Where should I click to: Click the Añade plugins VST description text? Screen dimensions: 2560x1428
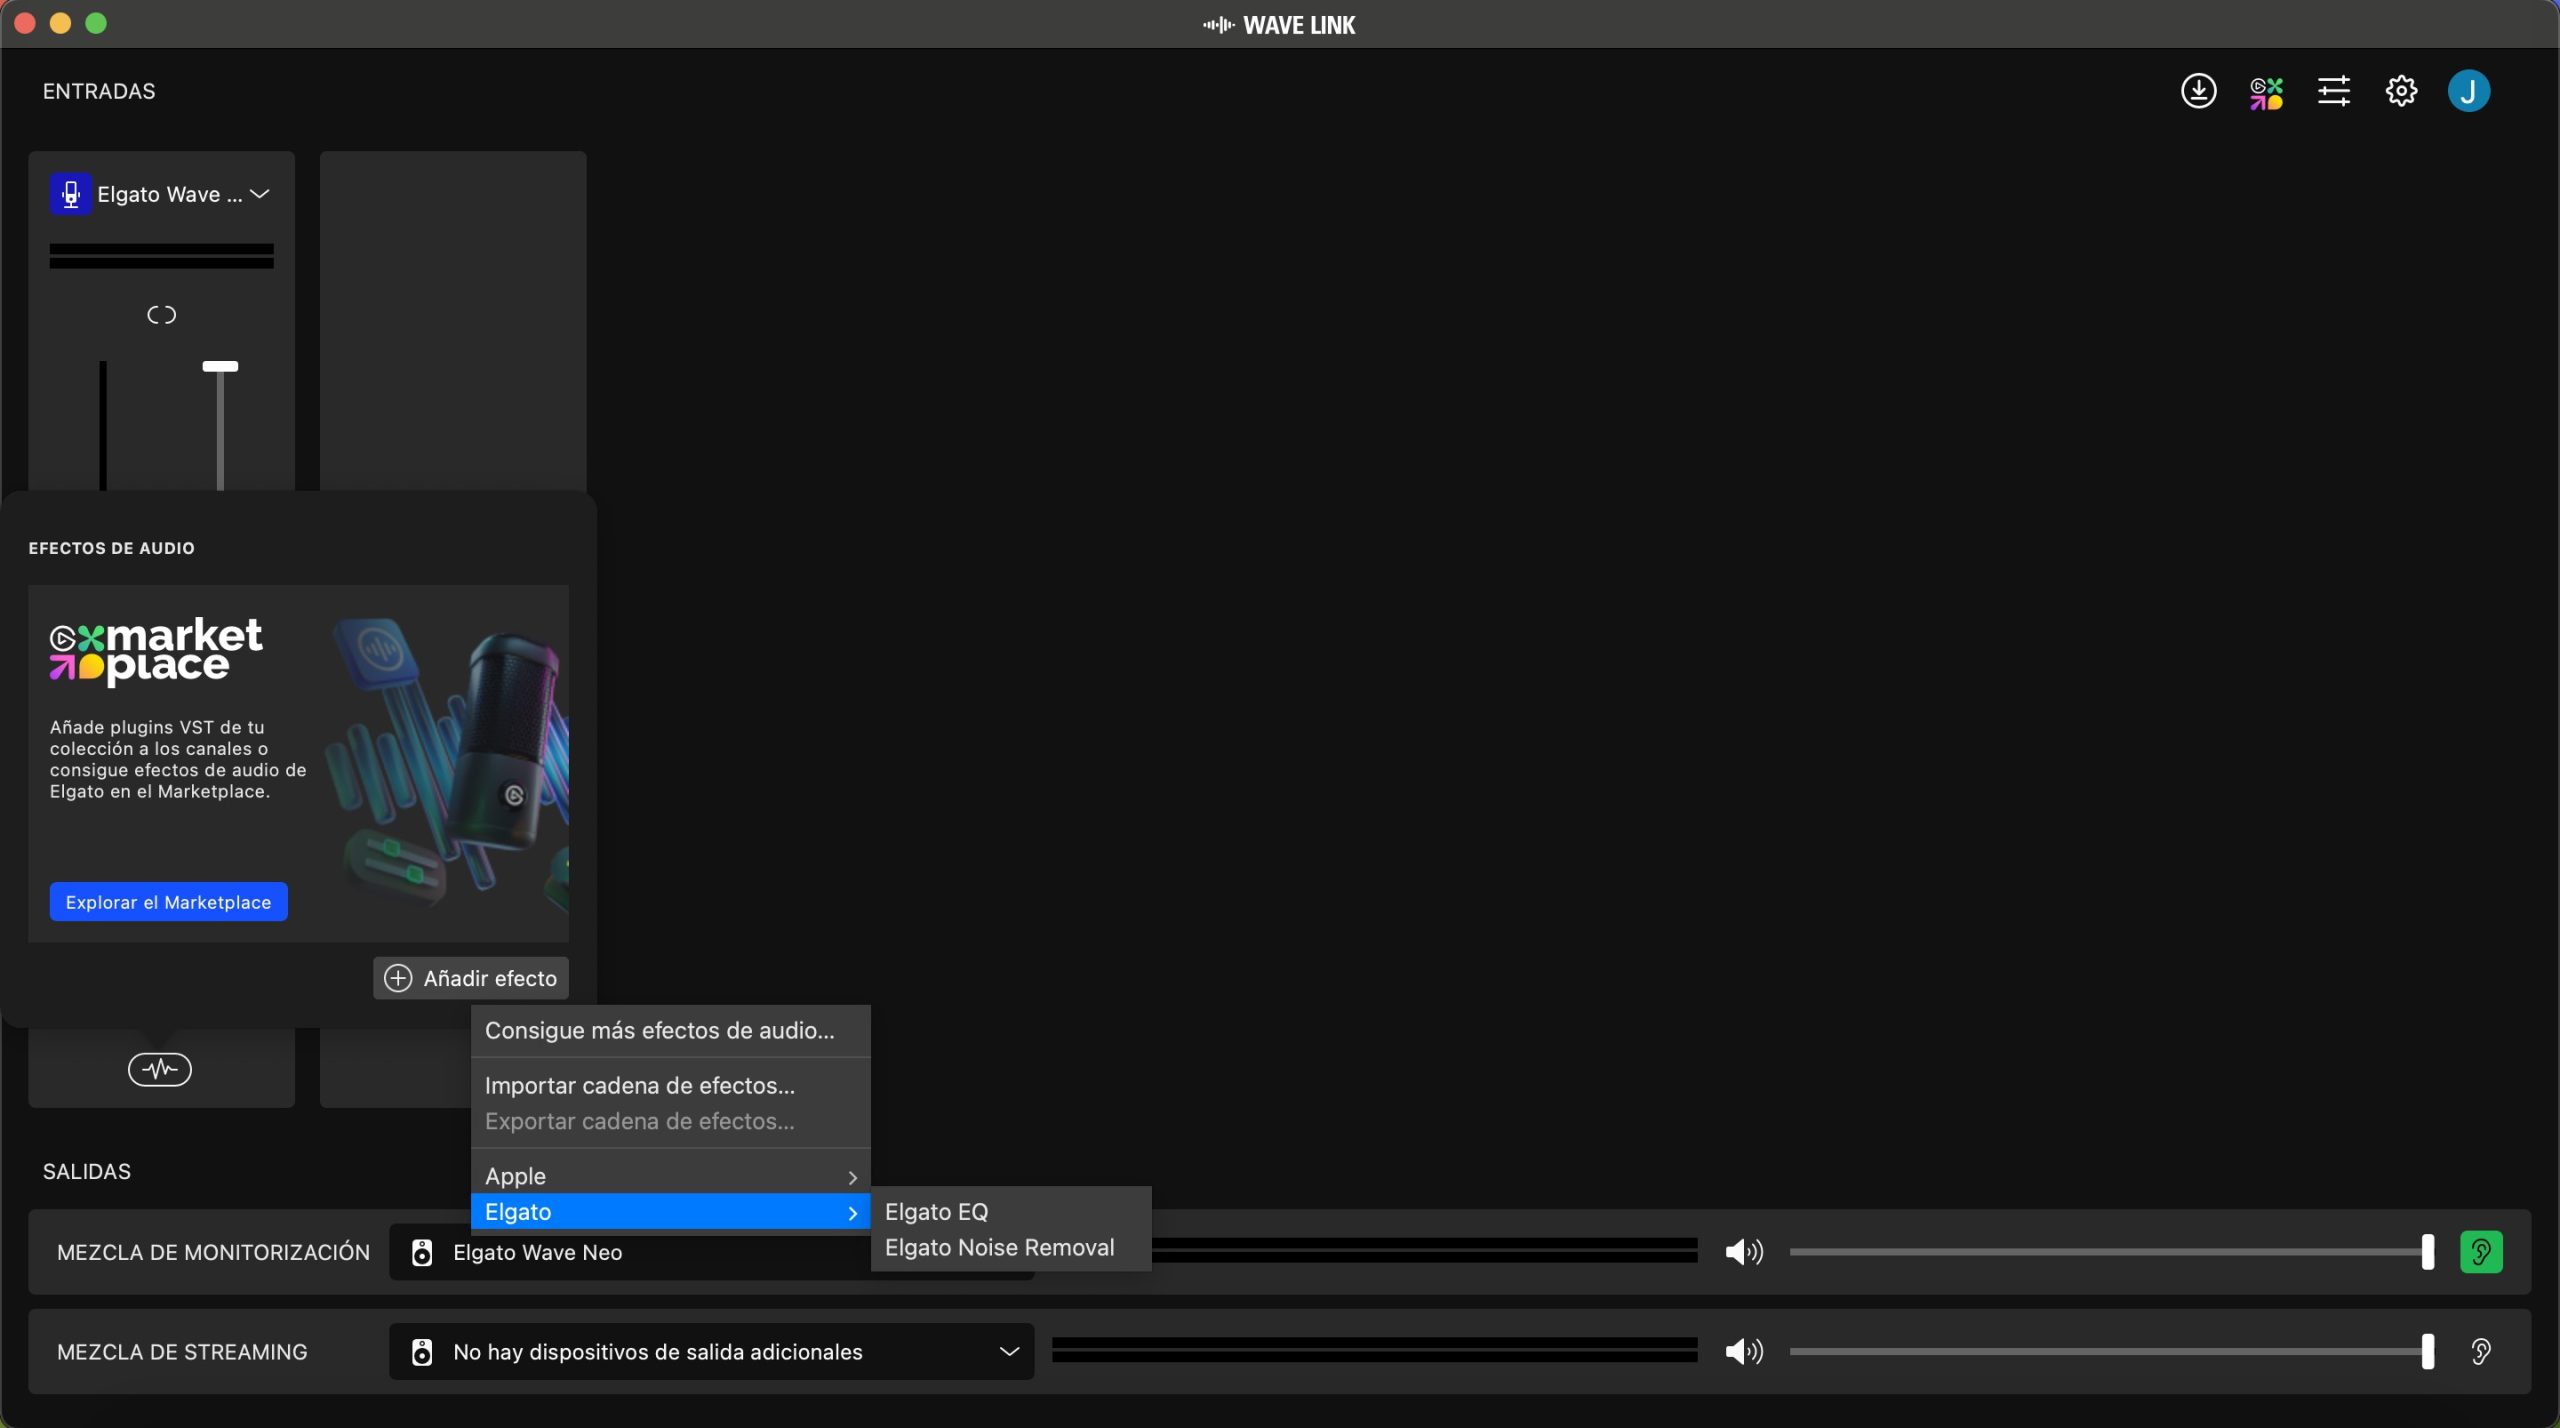tap(178, 759)
